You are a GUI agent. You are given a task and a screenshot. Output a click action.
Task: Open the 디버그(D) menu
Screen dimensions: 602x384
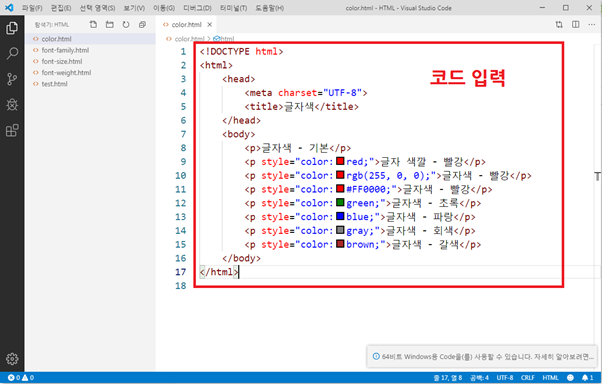pyautogui.click(x=197, y=8)
